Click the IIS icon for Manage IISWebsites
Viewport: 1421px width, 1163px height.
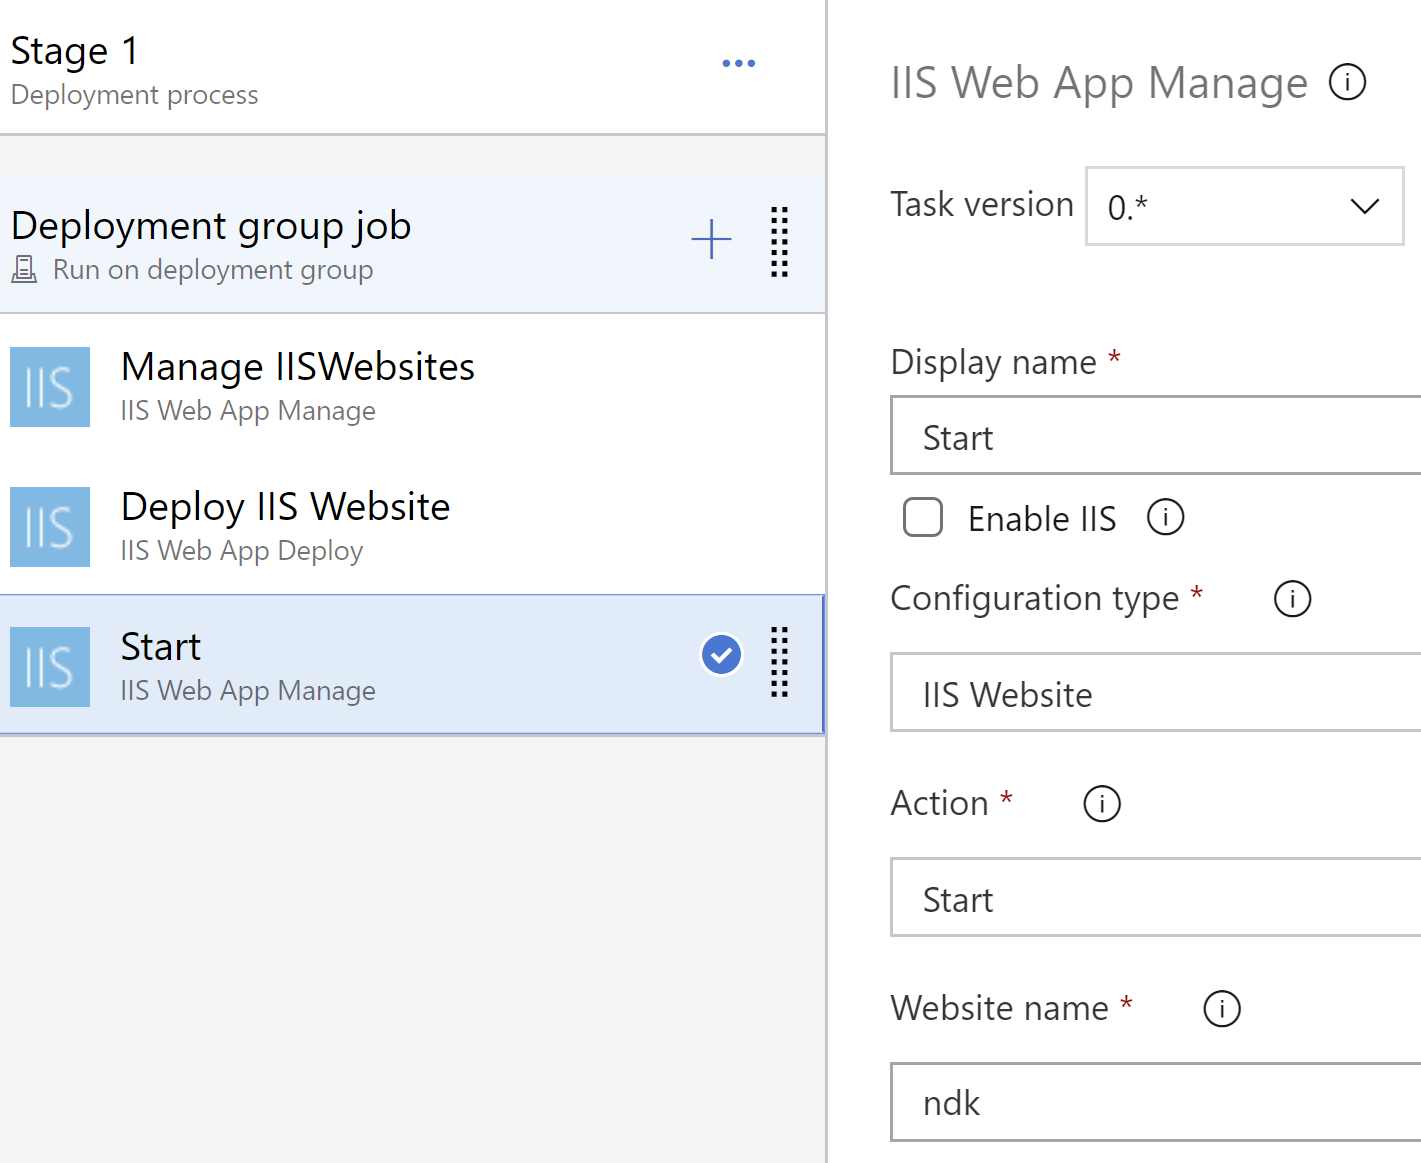[50, 387]
